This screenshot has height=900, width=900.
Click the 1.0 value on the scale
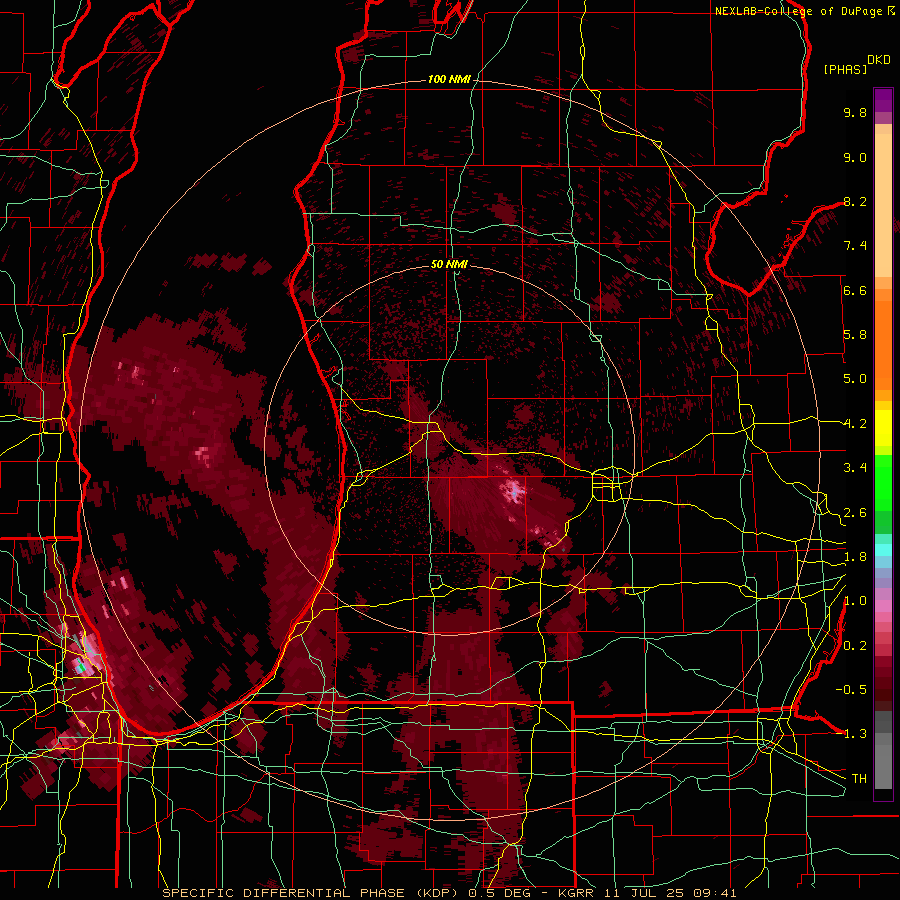tap(855, 601)
